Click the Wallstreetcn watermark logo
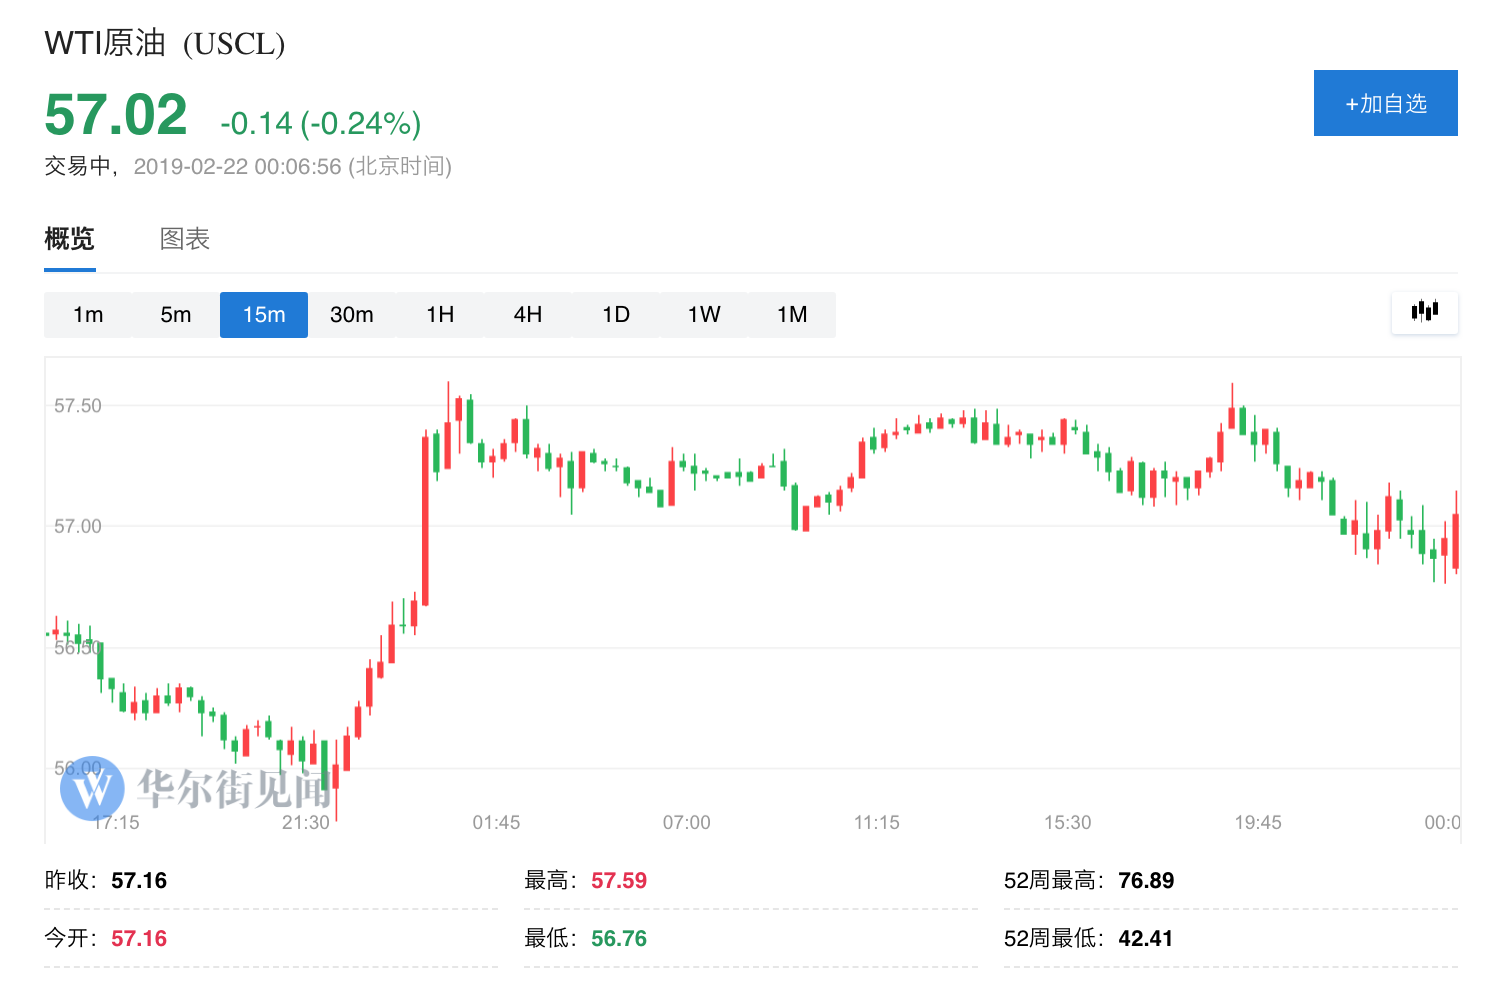This screenshot has width=1492, height=998. click(x=92, y=788)
